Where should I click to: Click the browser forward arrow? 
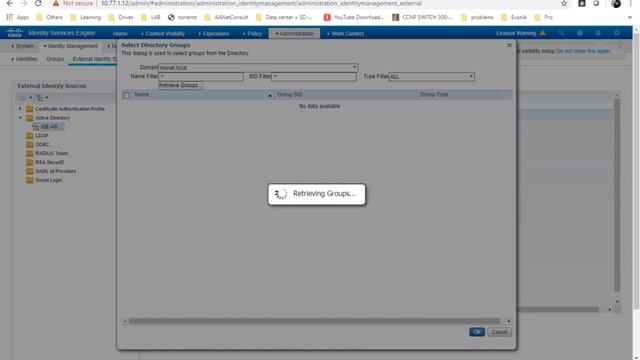pyautogui.click(x=24, y=3)
